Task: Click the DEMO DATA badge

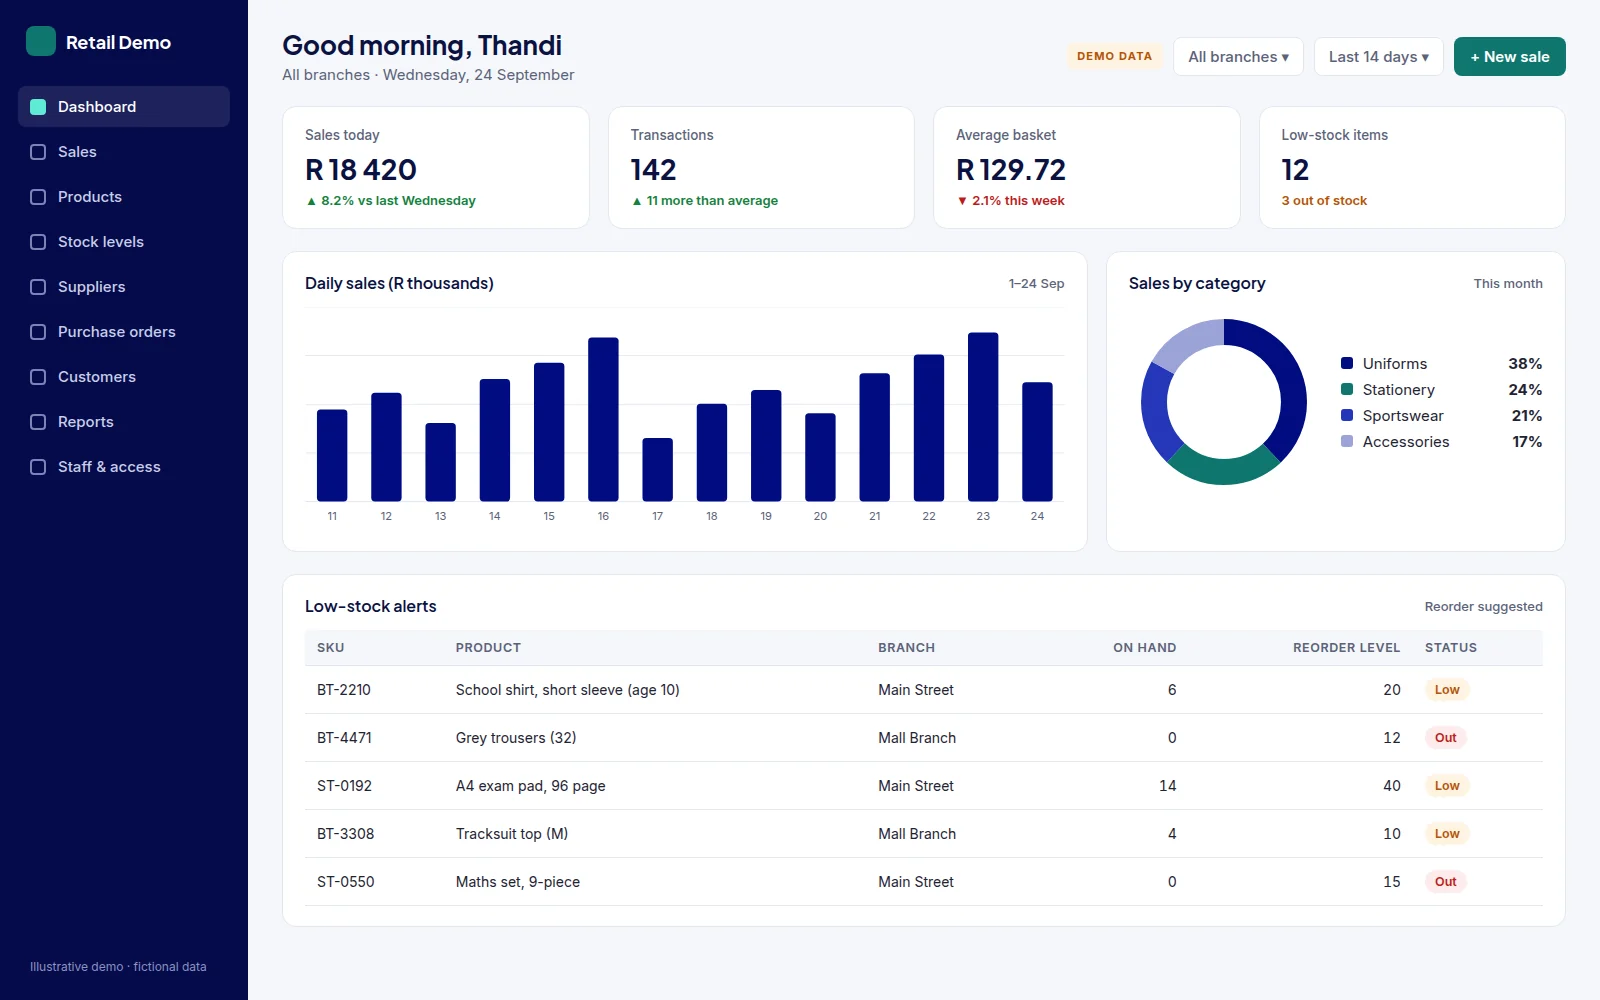Action: coord(1114,56)
